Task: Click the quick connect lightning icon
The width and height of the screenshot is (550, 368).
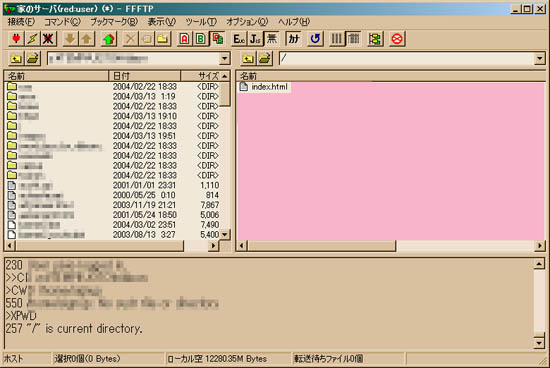Action: [x=32, y=39]
